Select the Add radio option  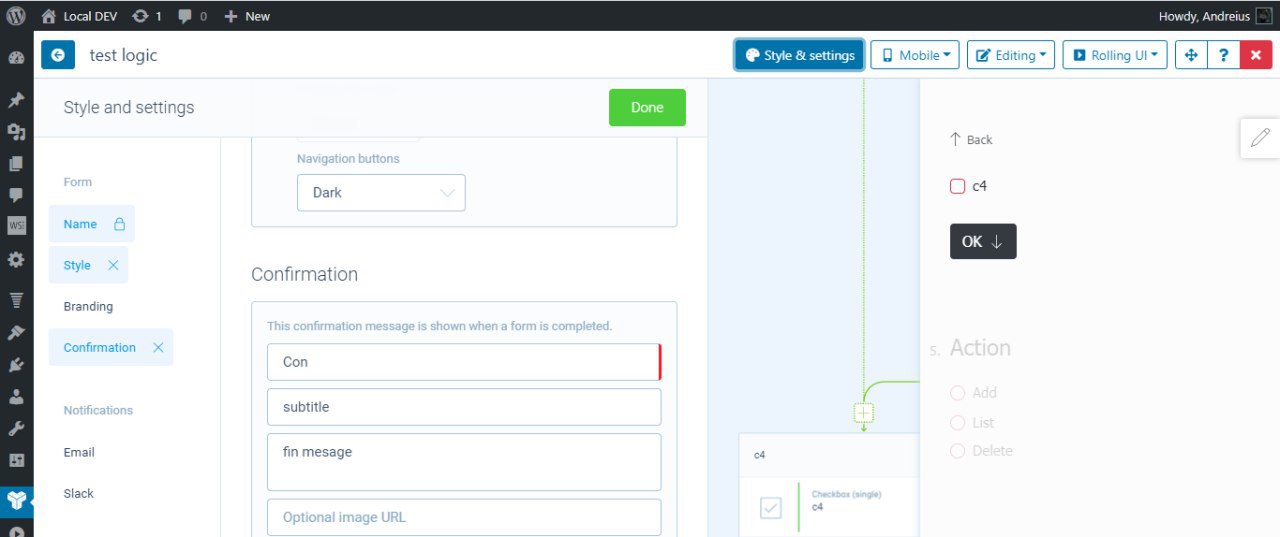957,393
